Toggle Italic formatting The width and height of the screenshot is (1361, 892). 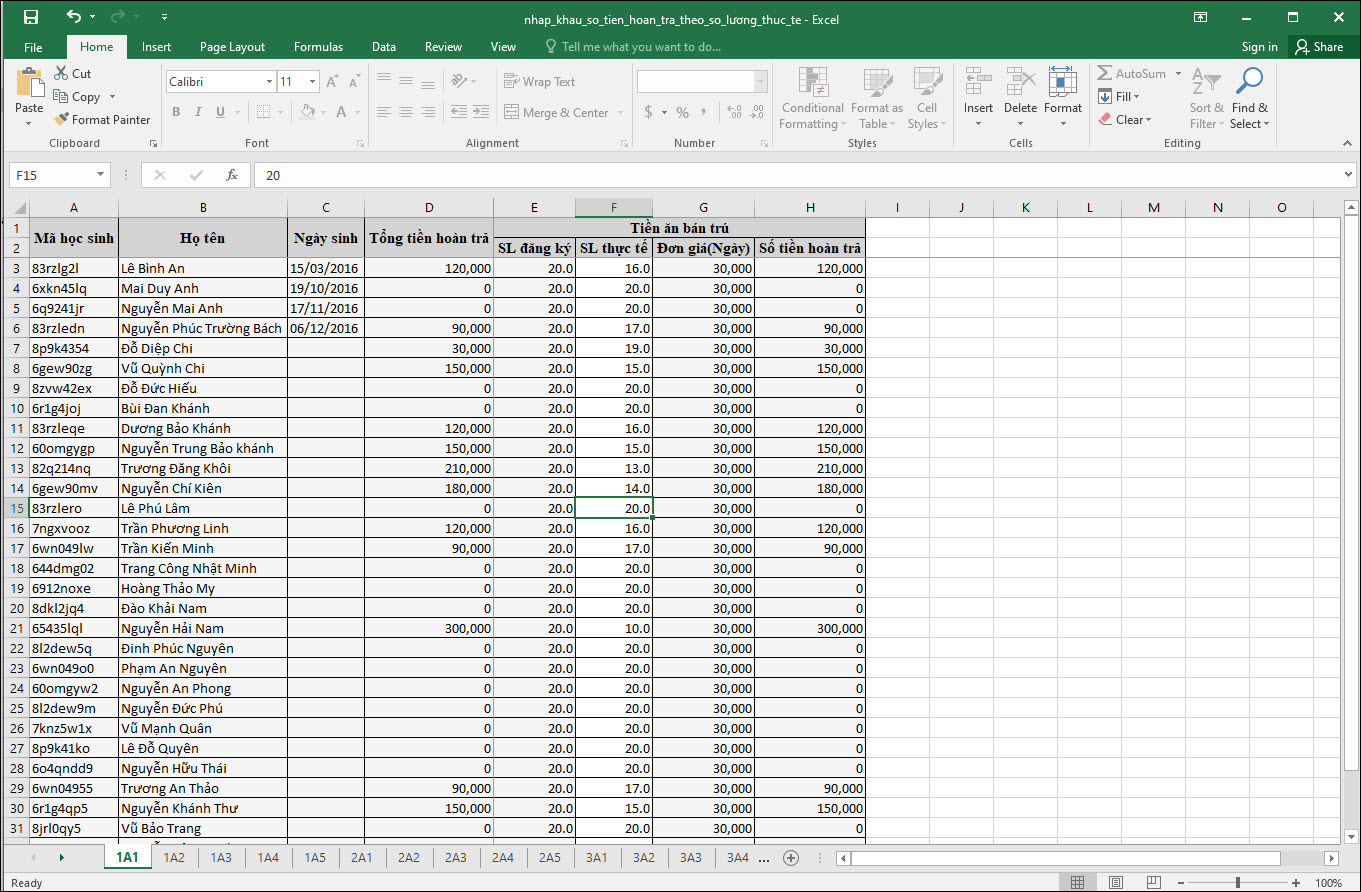[197, 112]
